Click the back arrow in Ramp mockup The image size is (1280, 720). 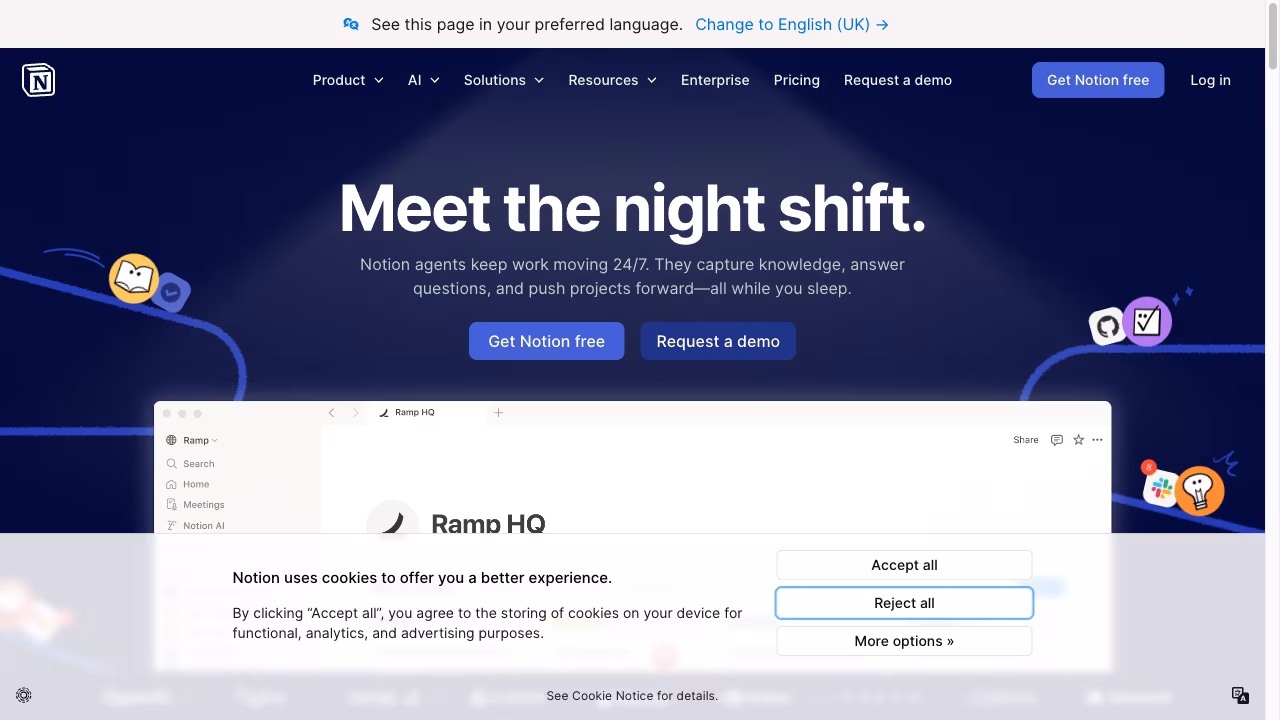332,412
